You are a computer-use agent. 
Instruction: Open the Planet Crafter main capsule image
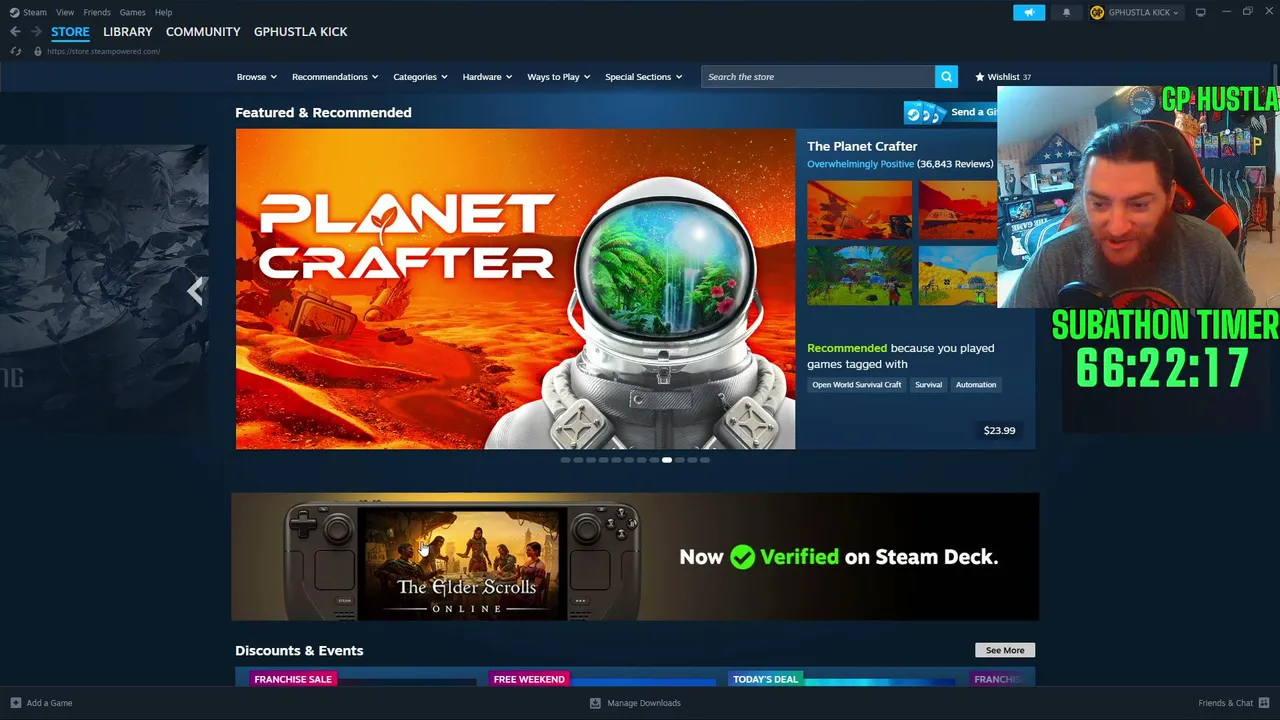[515, 289]
